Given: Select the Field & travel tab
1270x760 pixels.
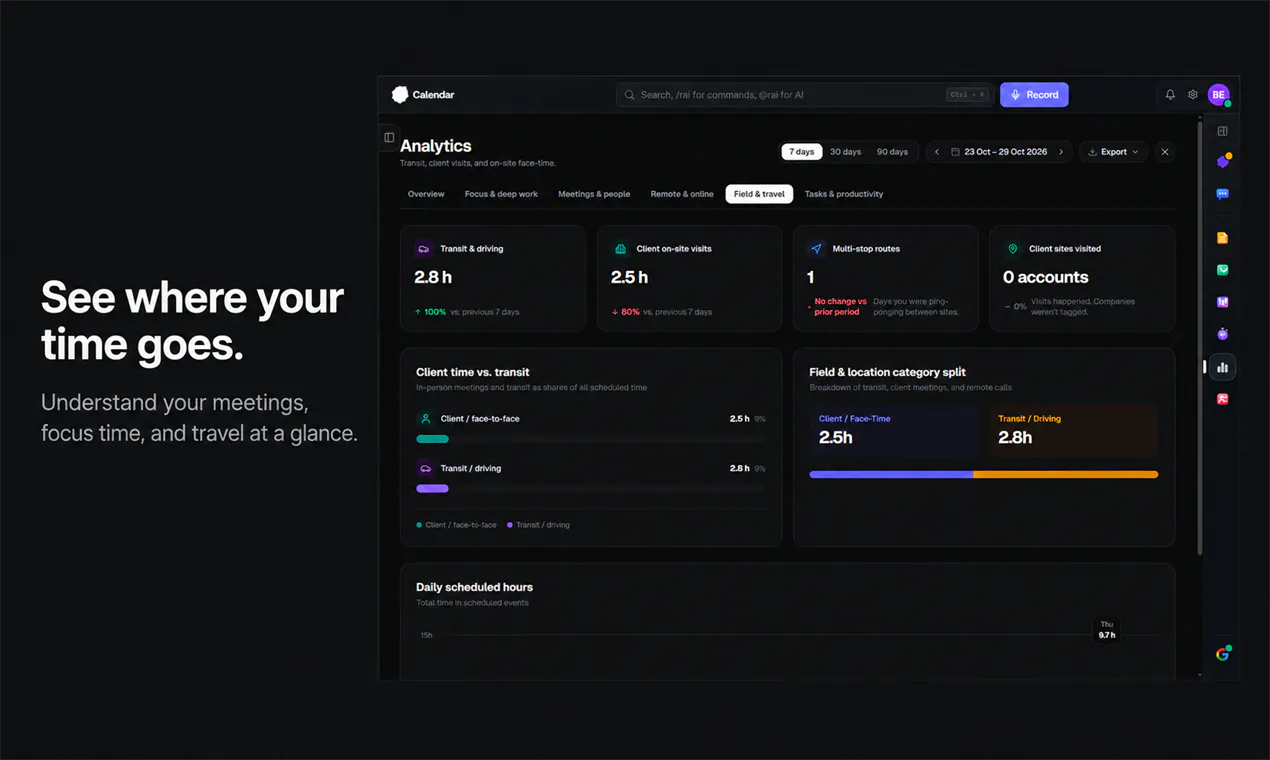Looking at the screenshot, I should 759,194.
